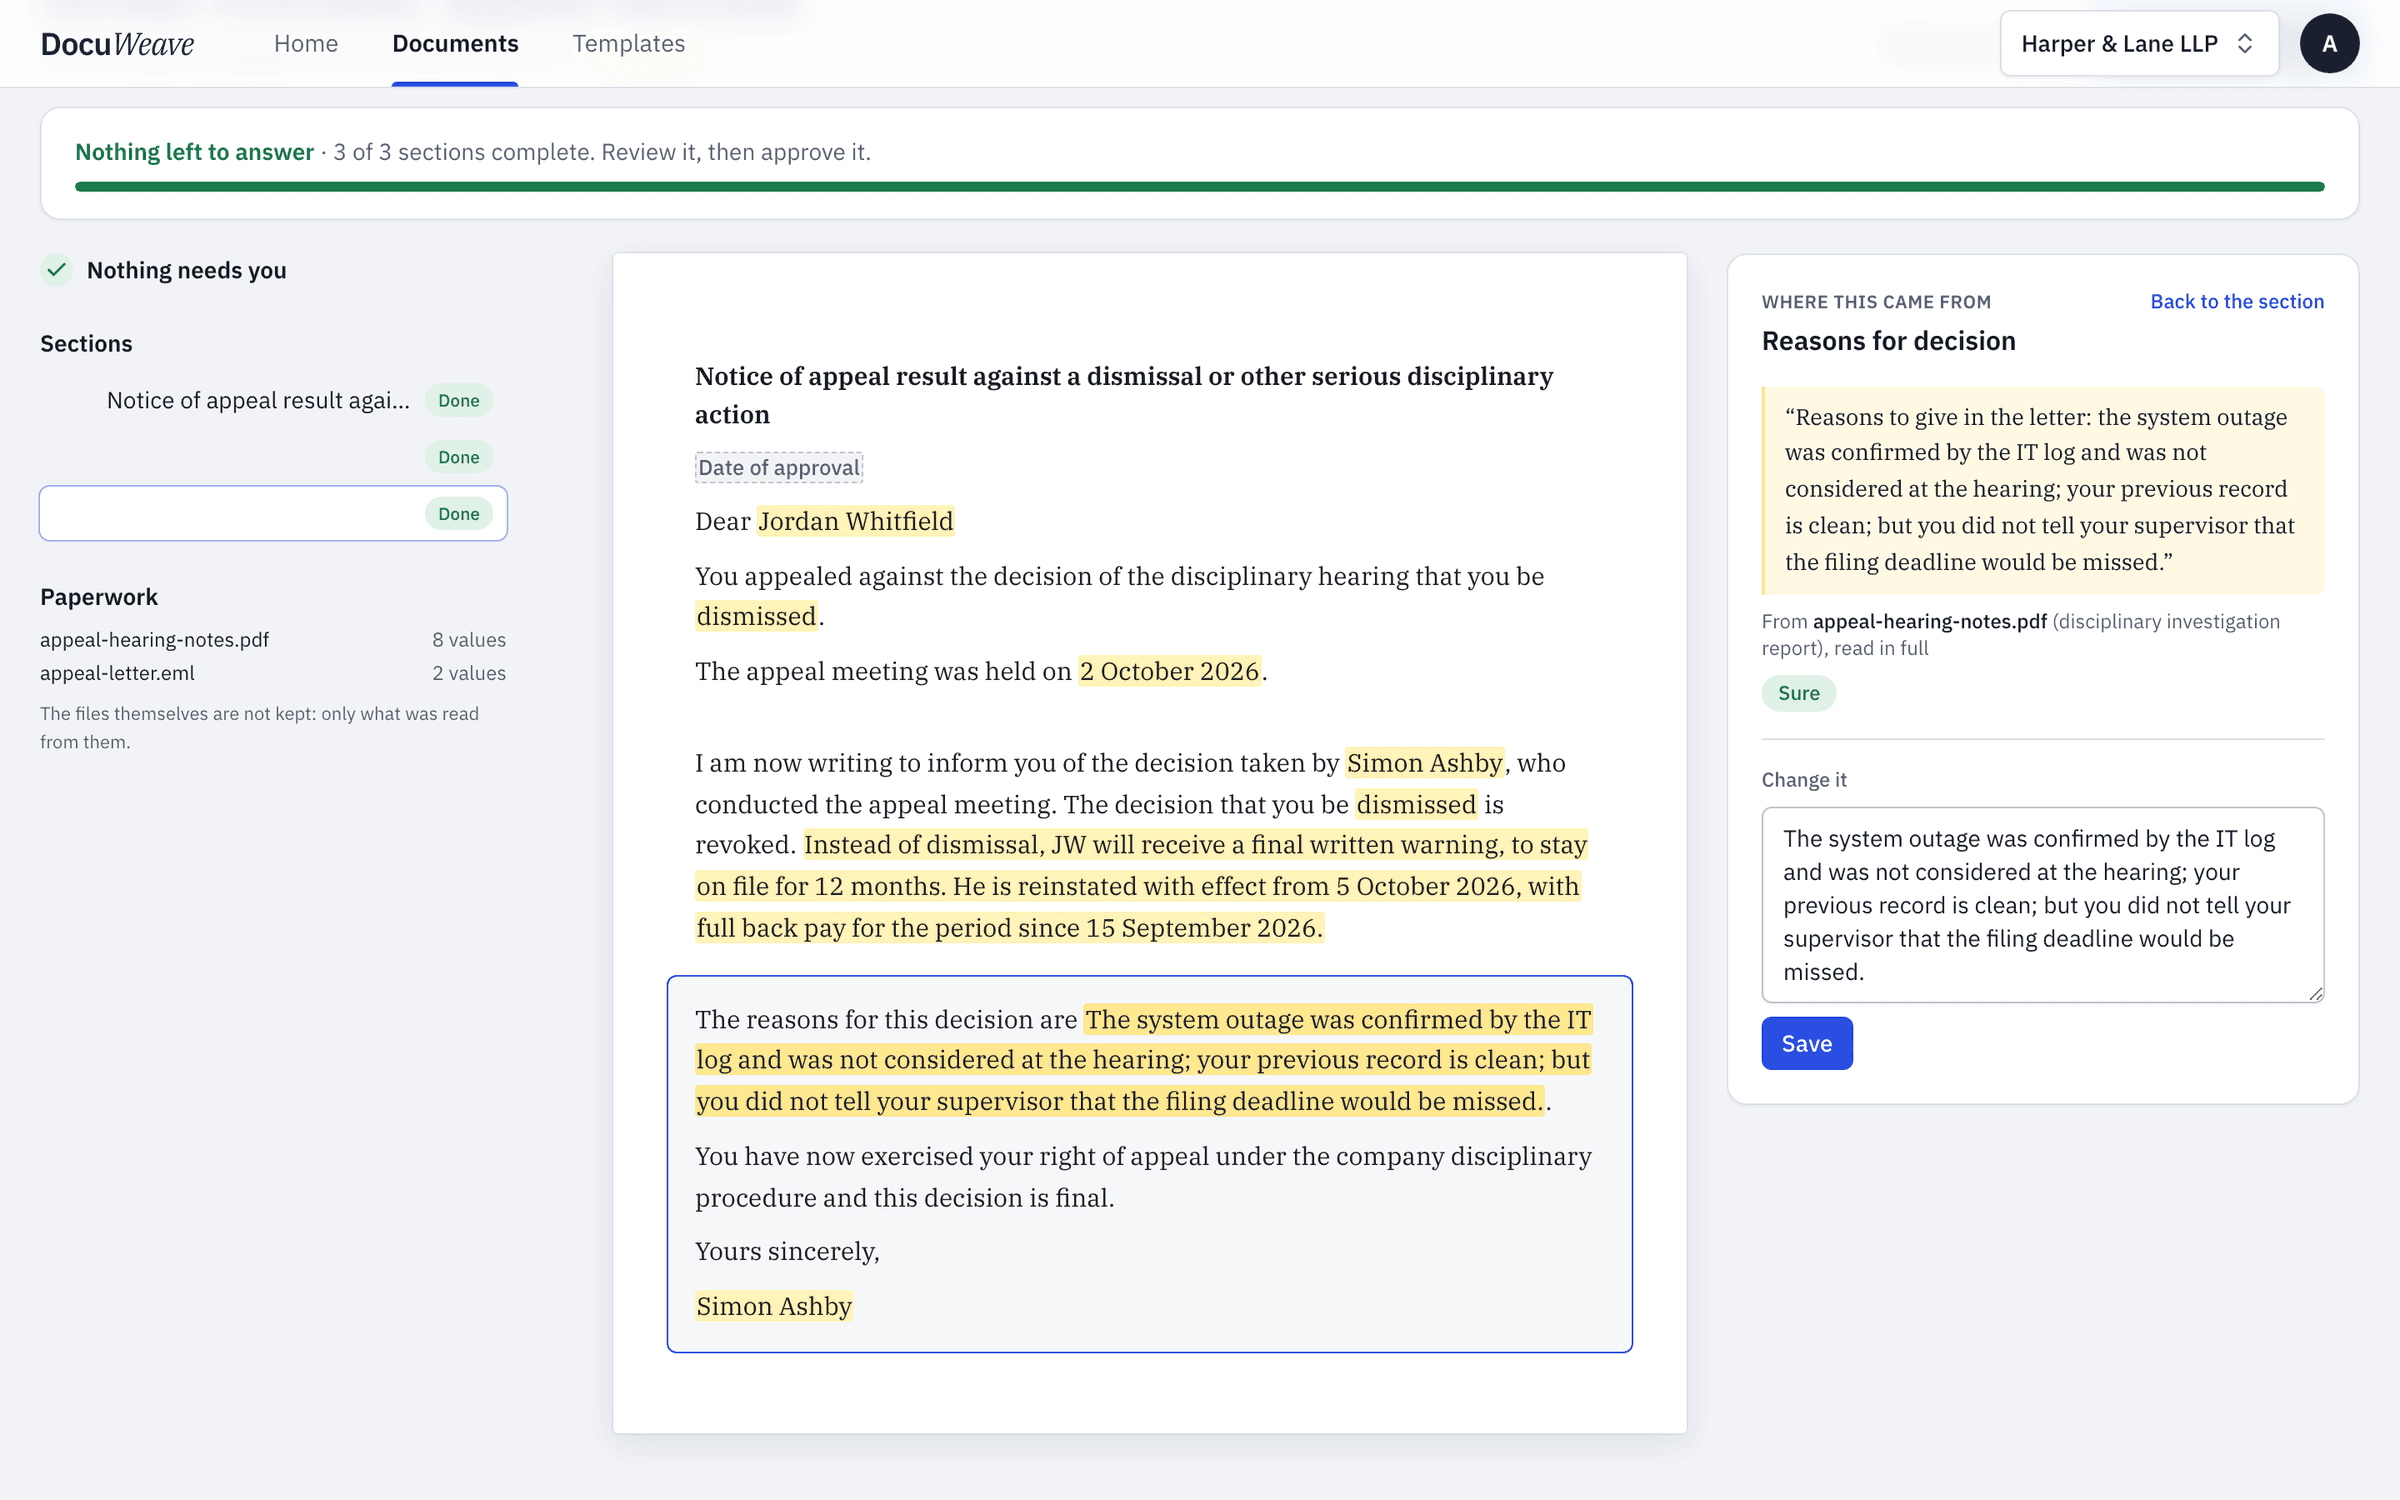2400x1500 pixels.
Task: Open the user avatar labeled A
Action: (2329, 44)
